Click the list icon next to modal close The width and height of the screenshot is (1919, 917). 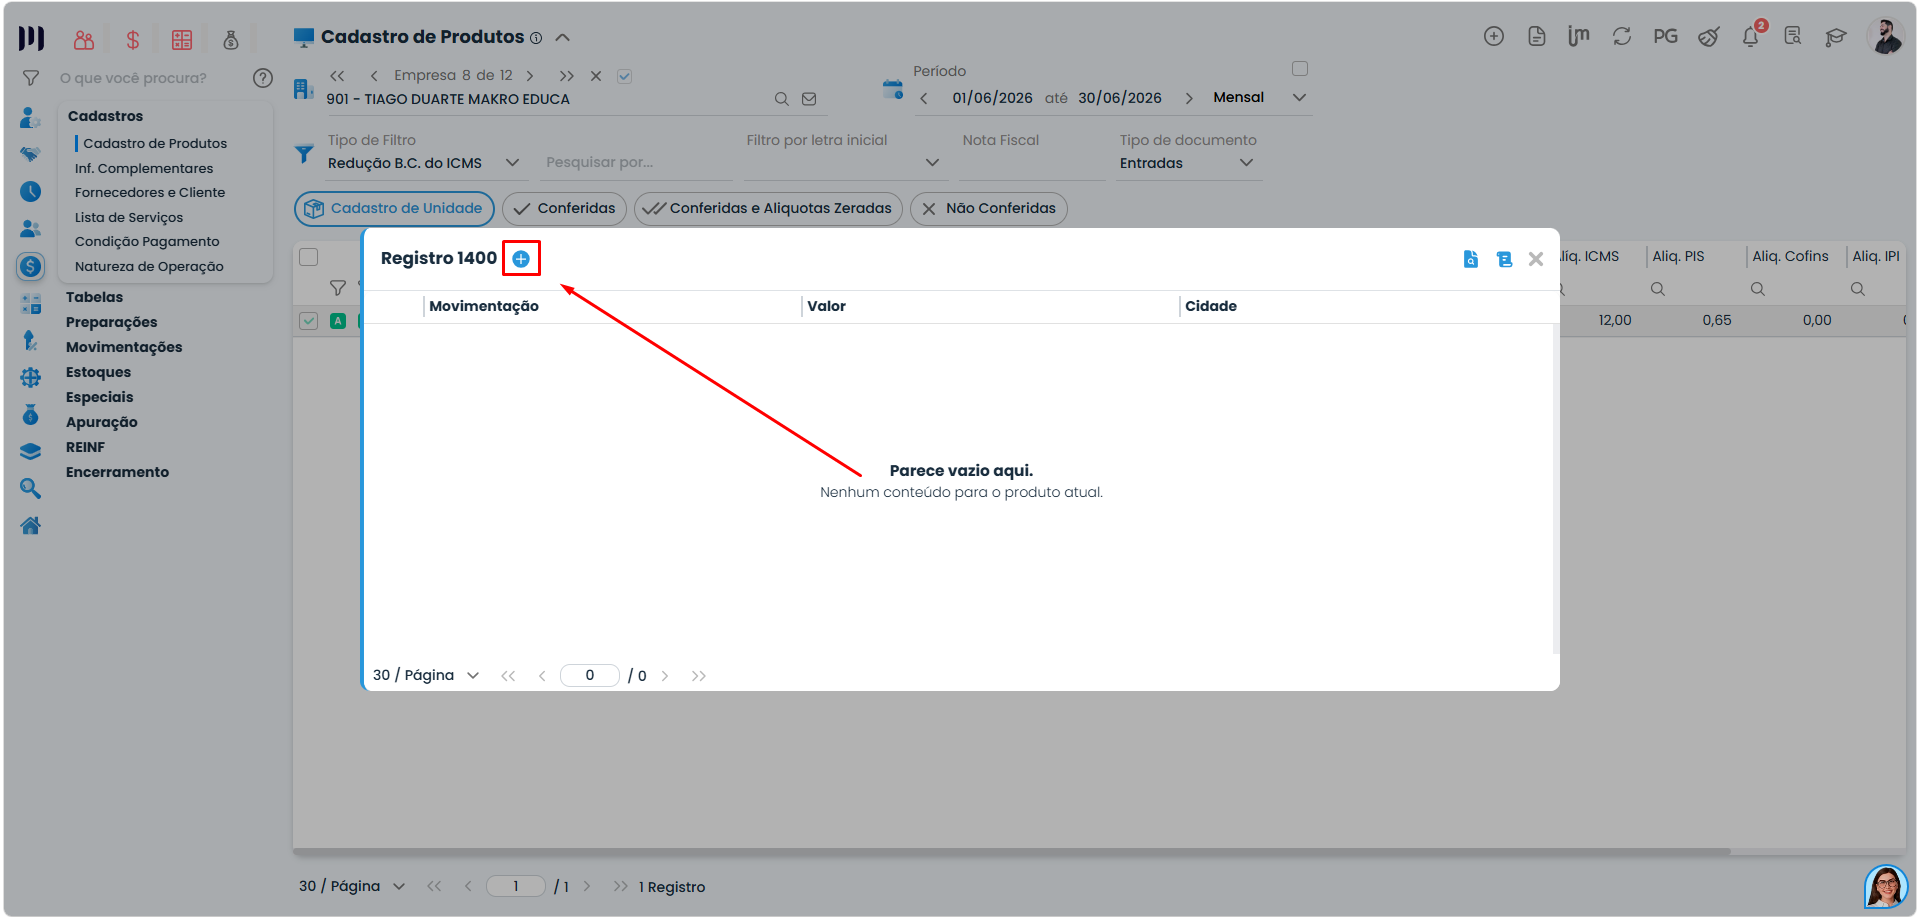pyautogui.click(x=1504, y=259)
